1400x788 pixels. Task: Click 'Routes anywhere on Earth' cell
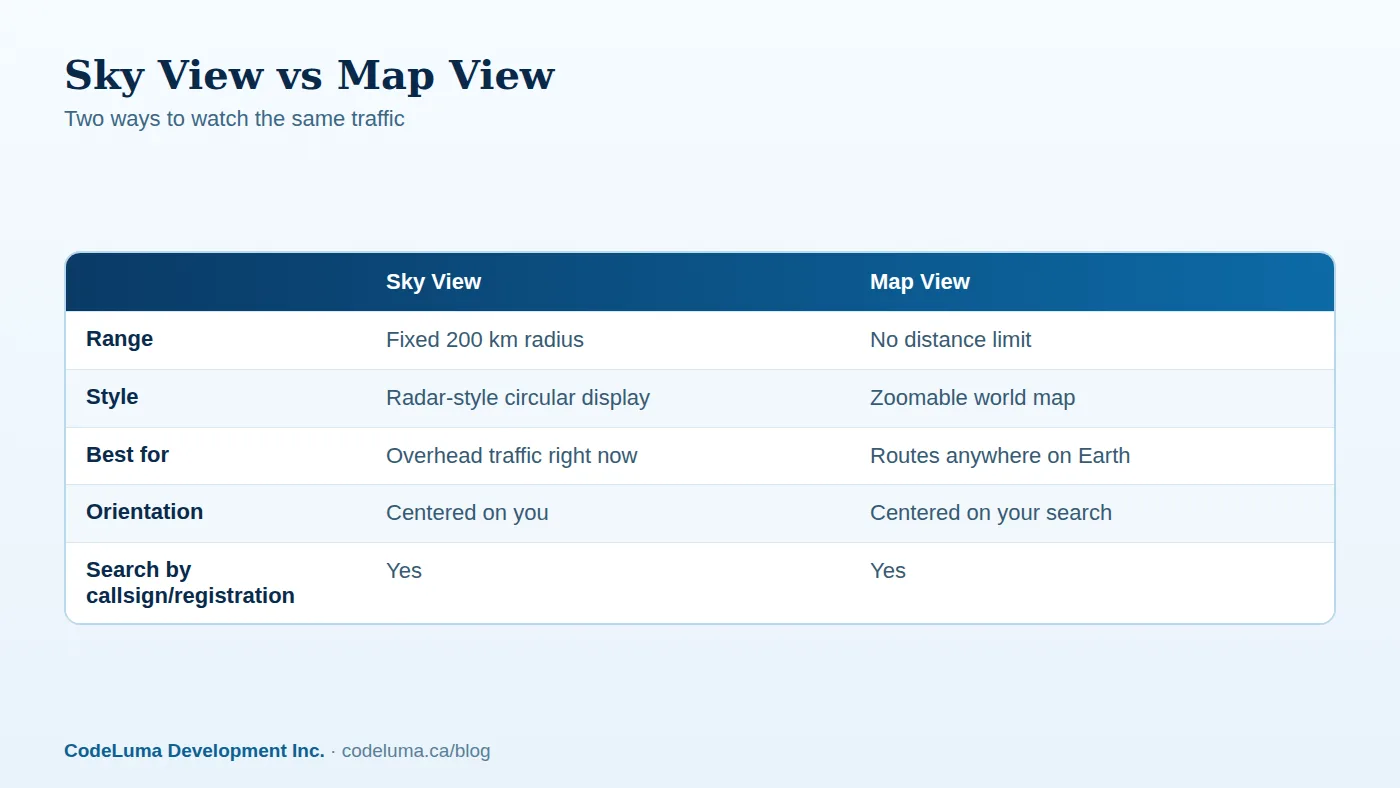[1000, 456]
